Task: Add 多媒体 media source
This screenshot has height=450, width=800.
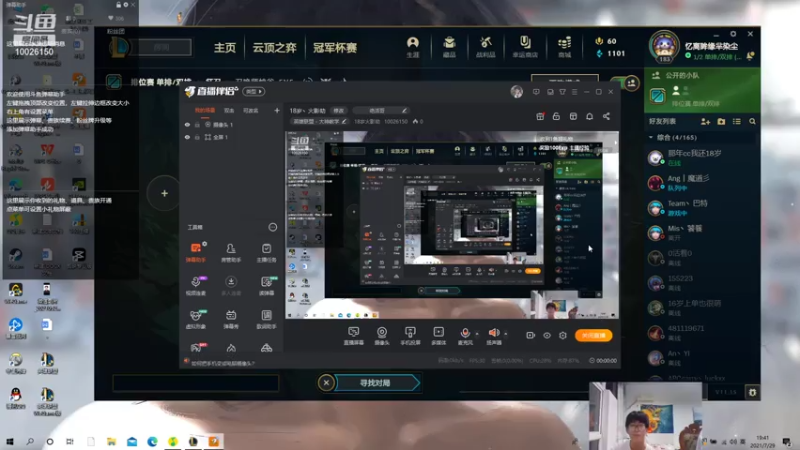Action: [438, 336]
